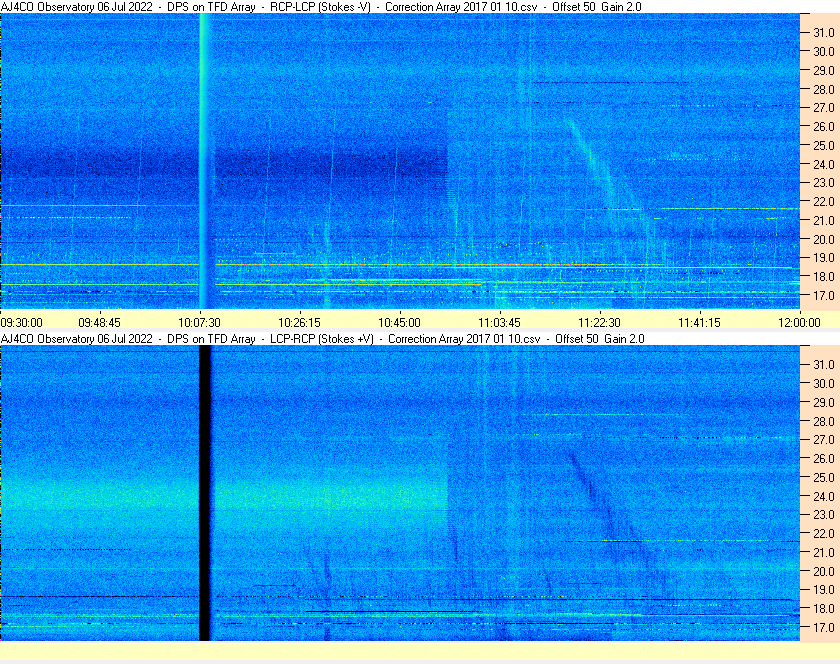Select 20.0 frequency label in LCP-RCP chart

[824, 571]
